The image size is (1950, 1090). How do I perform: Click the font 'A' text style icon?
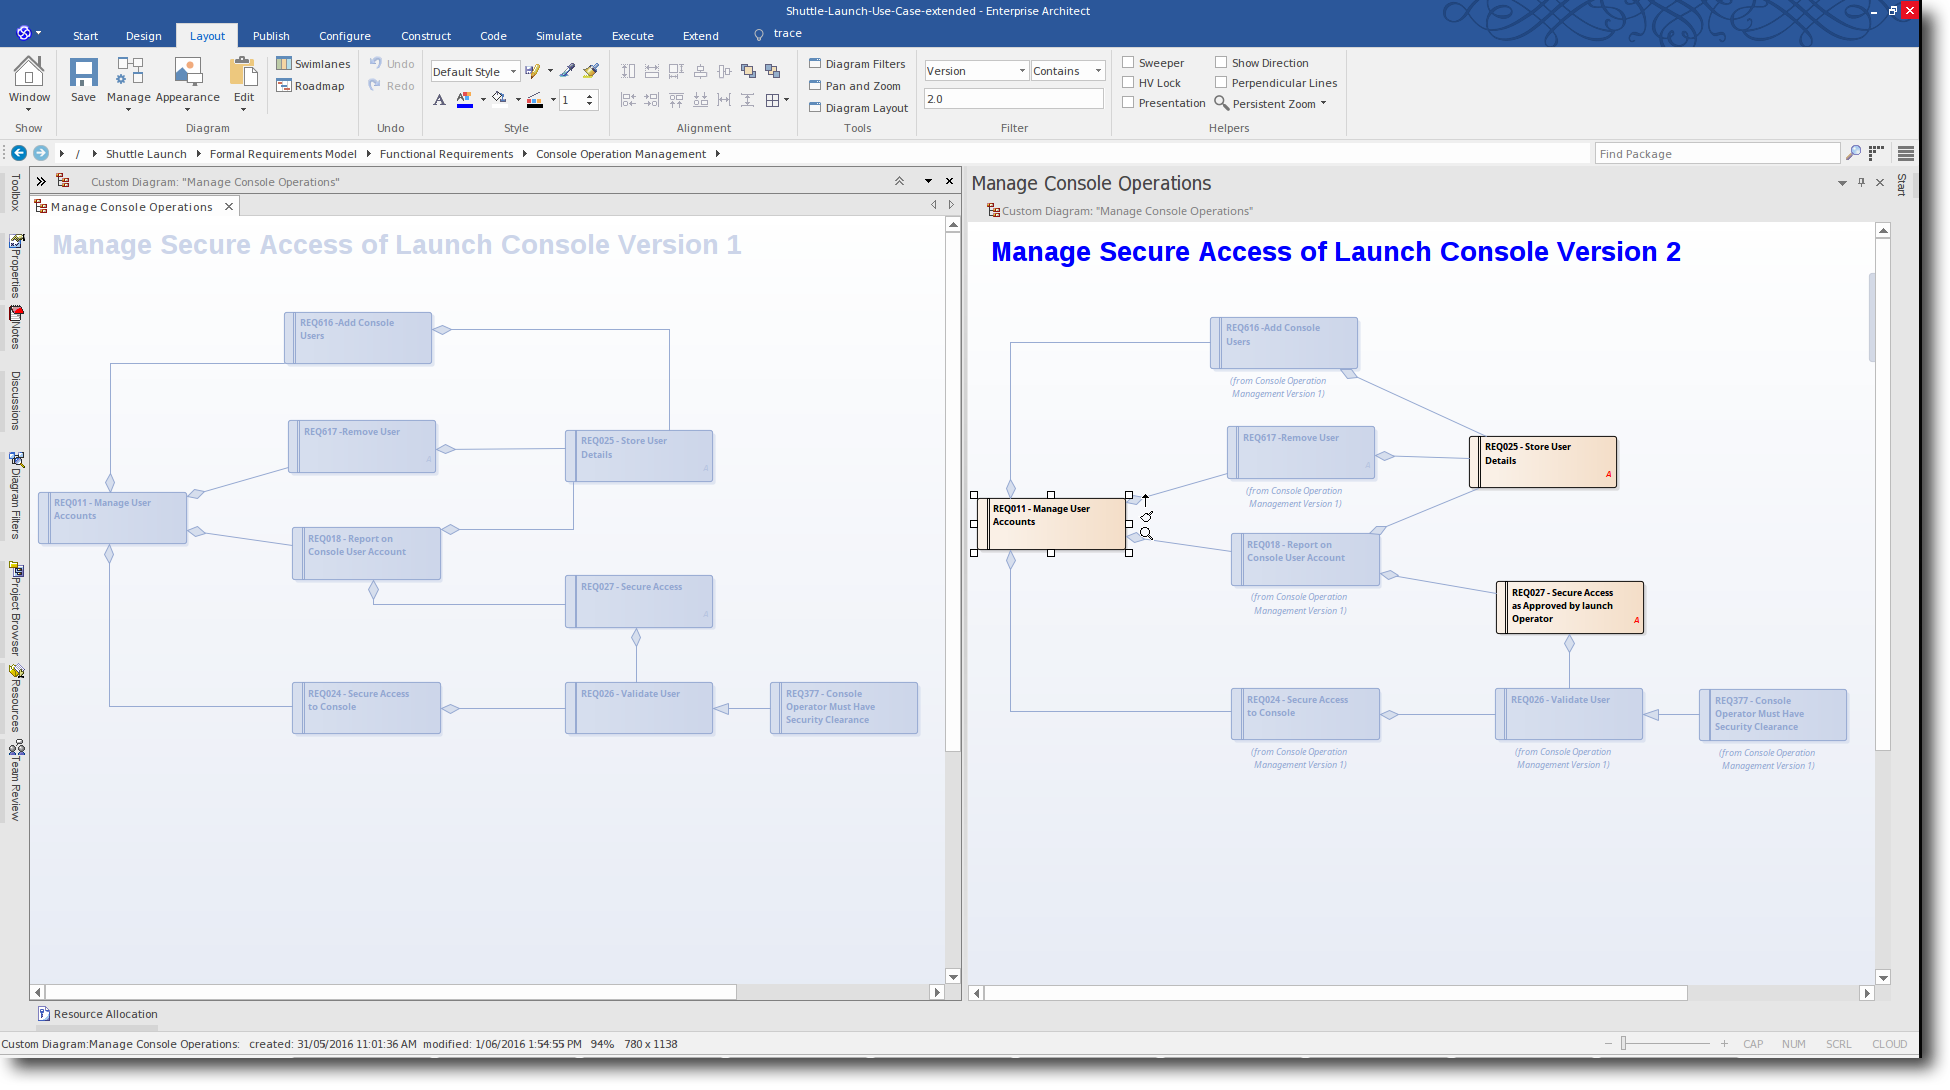[x=439, y=100]
